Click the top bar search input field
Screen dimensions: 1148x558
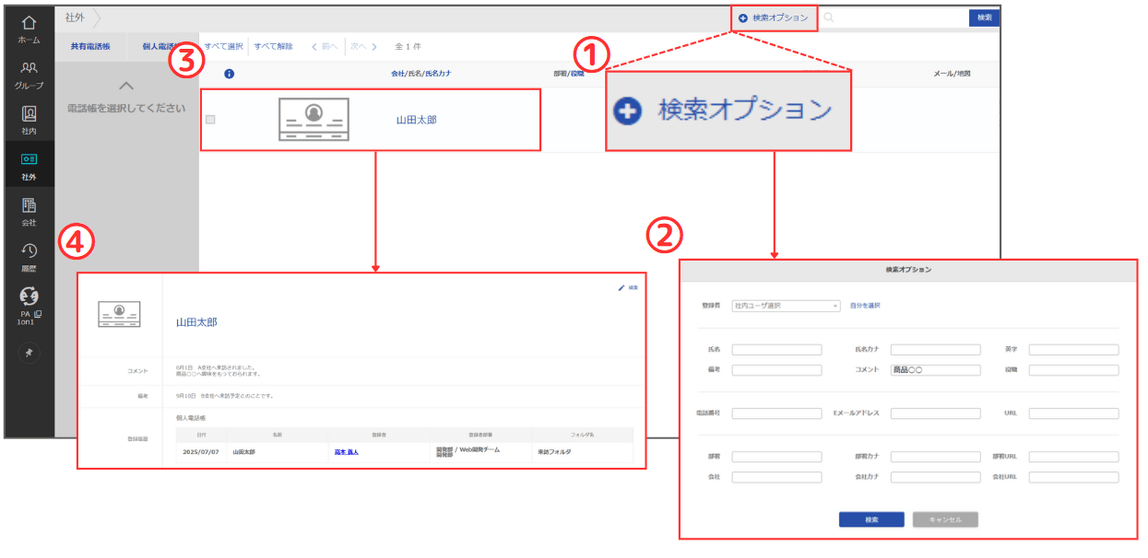(901, 18)
